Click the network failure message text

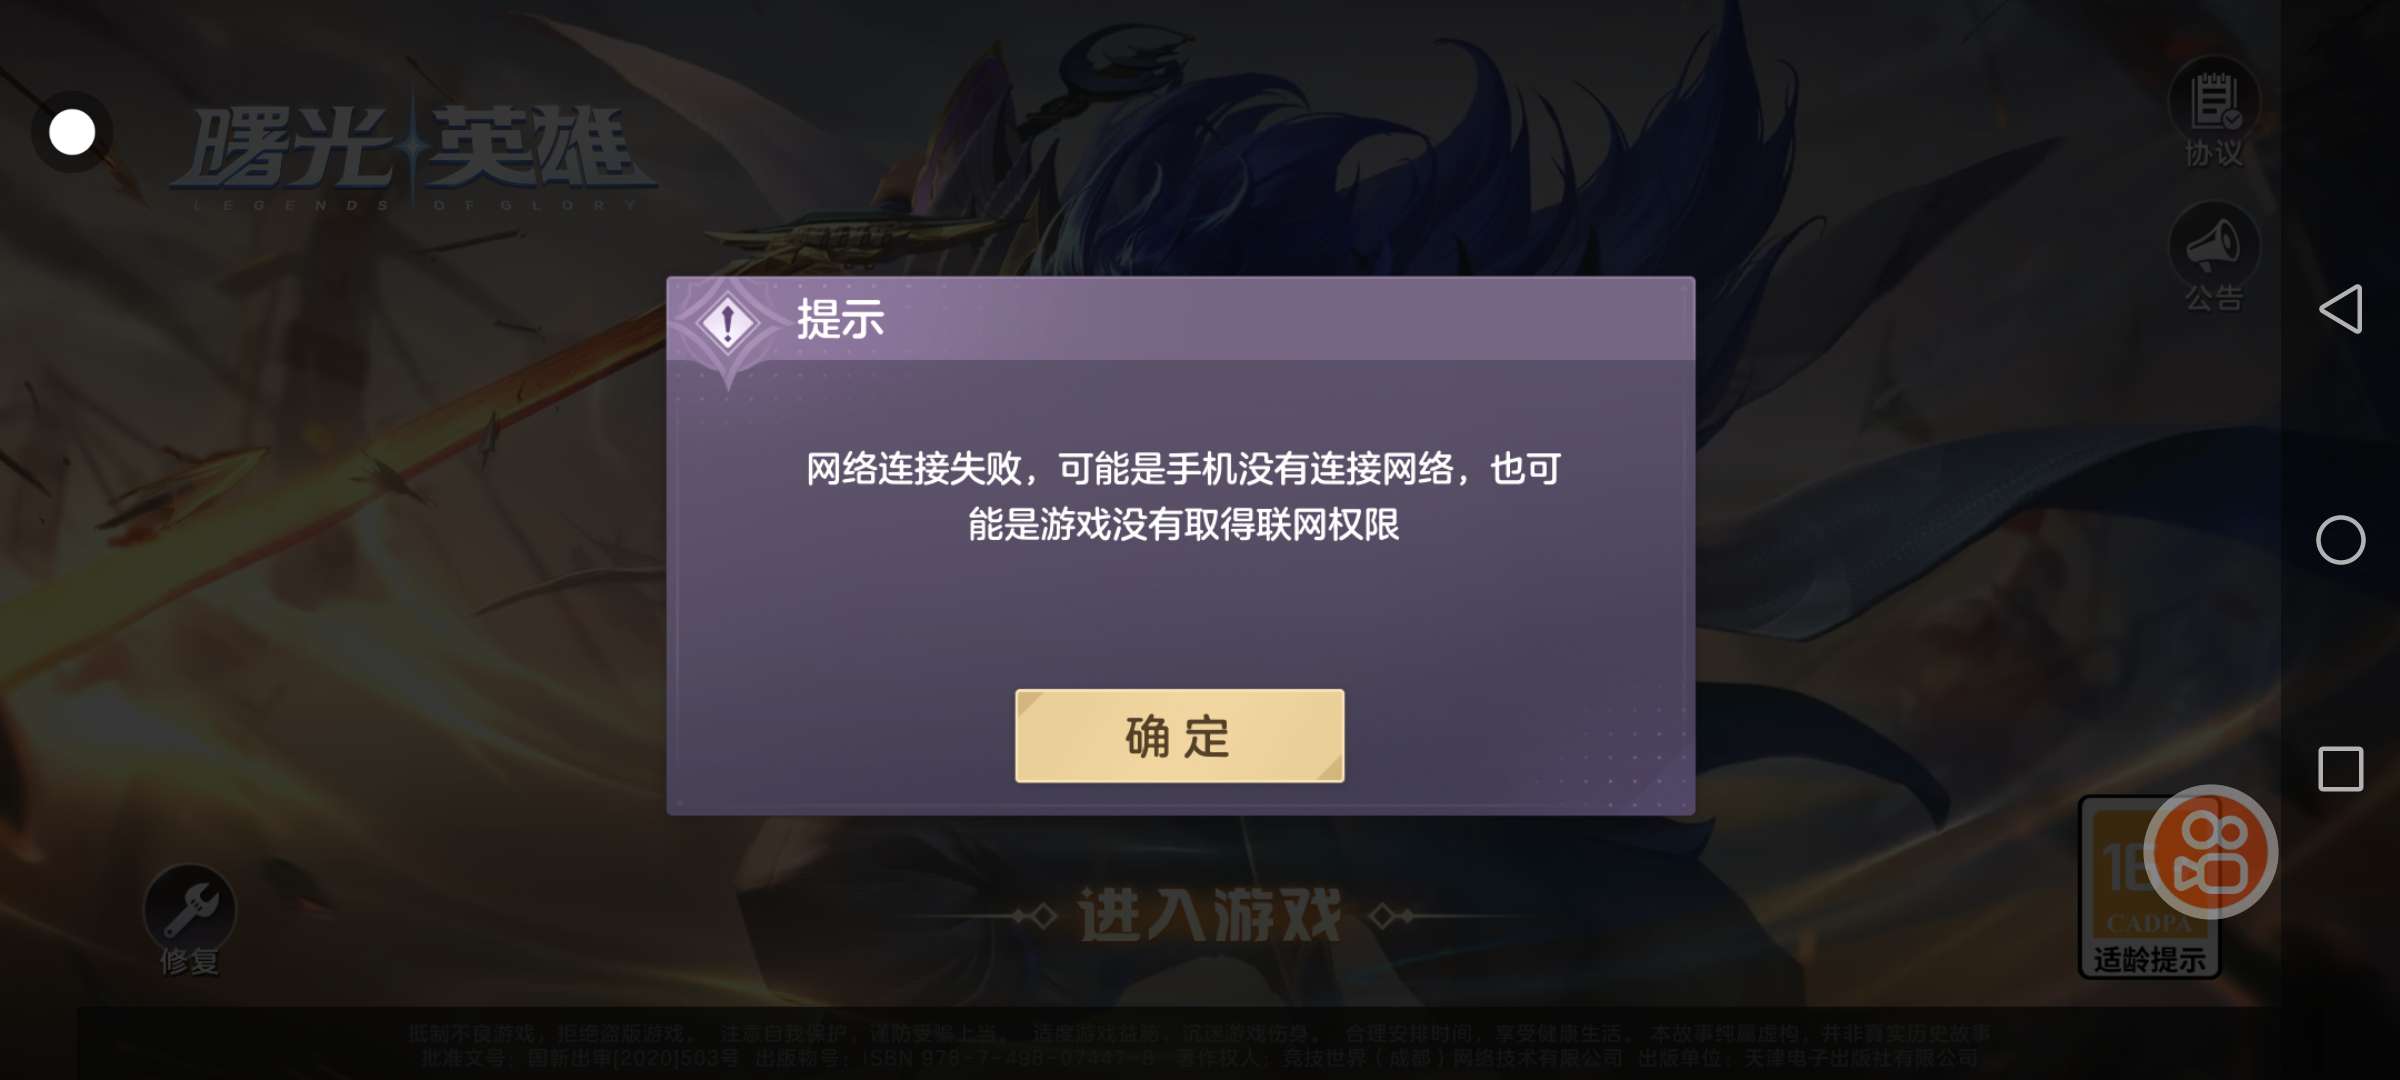pos(1183,496)
